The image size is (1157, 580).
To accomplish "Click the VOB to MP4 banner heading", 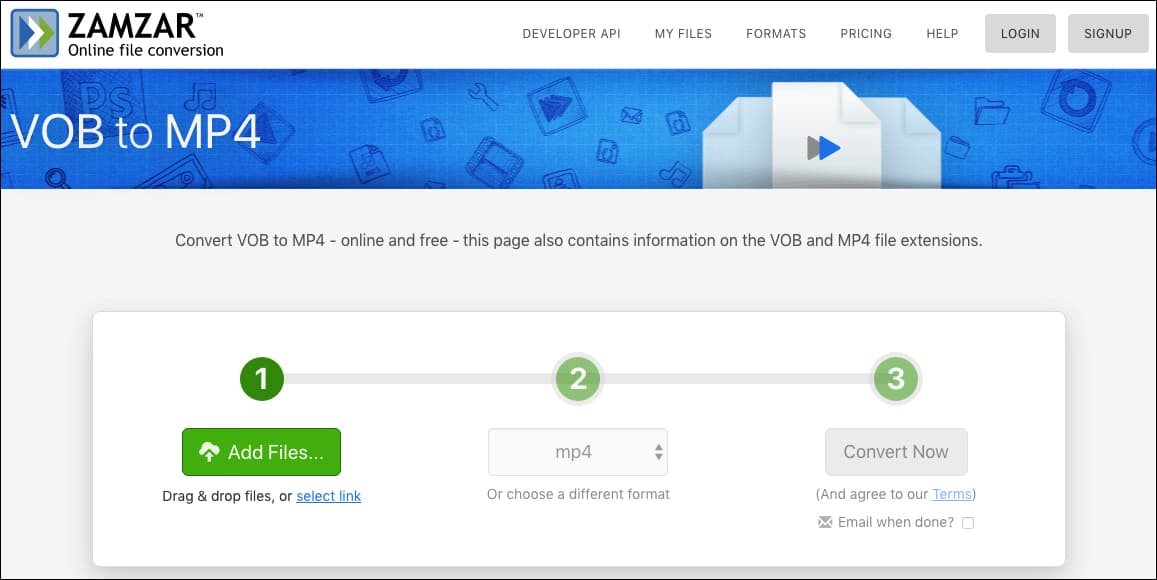I will point(136,131).
